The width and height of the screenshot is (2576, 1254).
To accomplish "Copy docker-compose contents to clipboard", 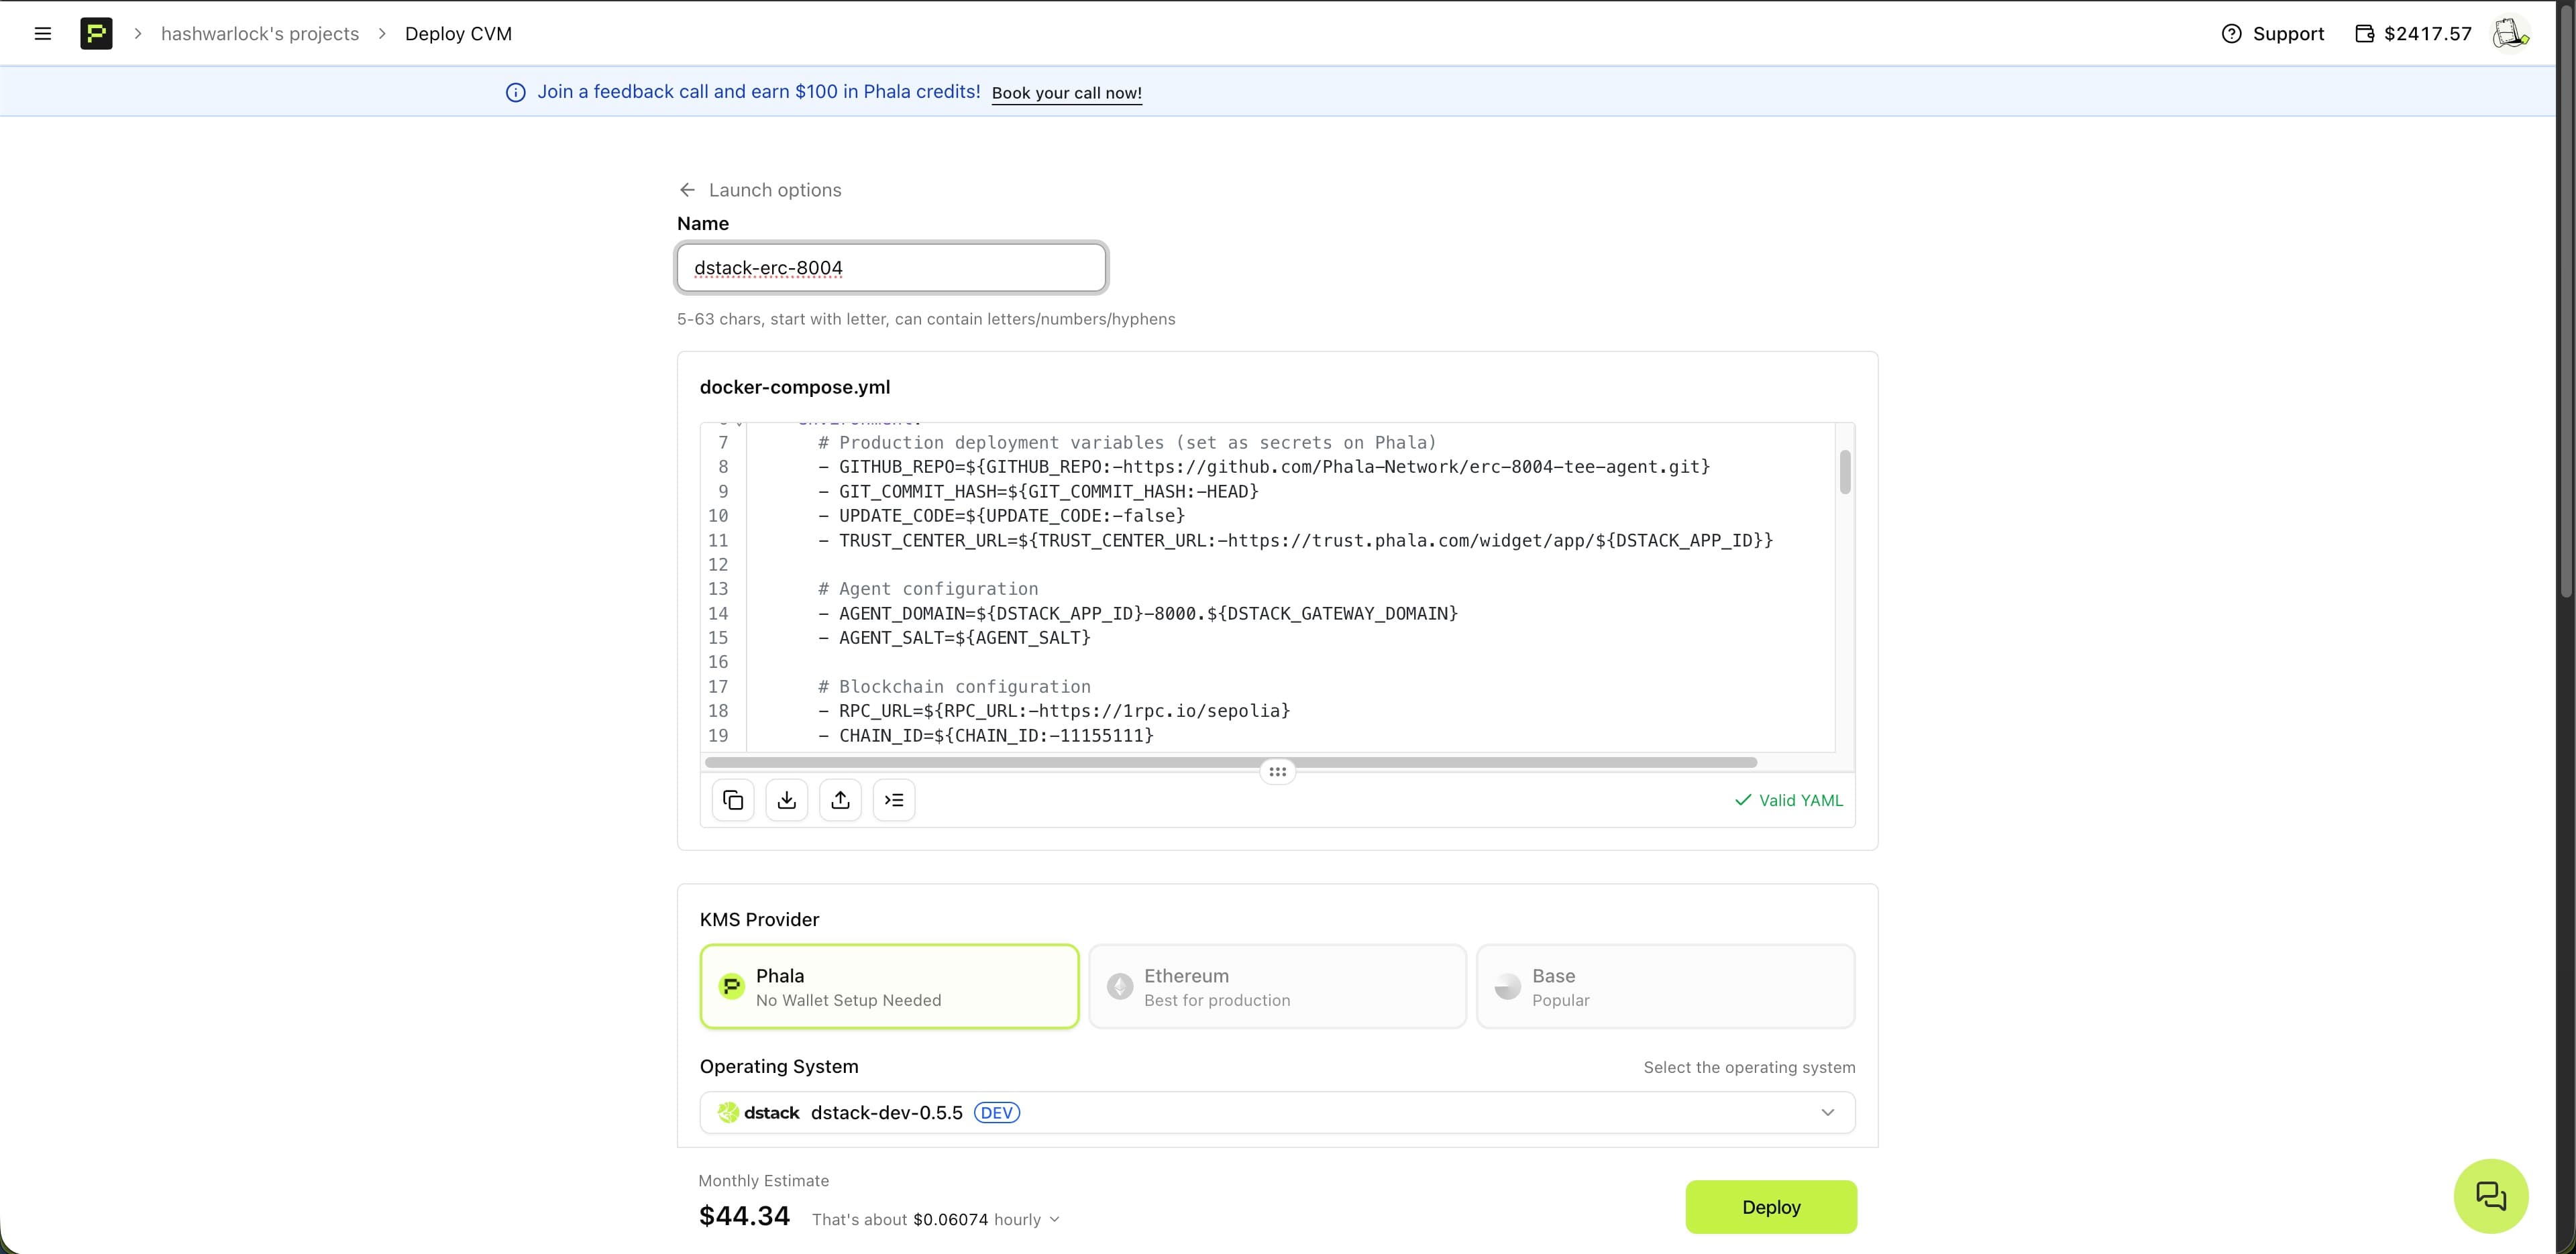I will click(733, 800).
